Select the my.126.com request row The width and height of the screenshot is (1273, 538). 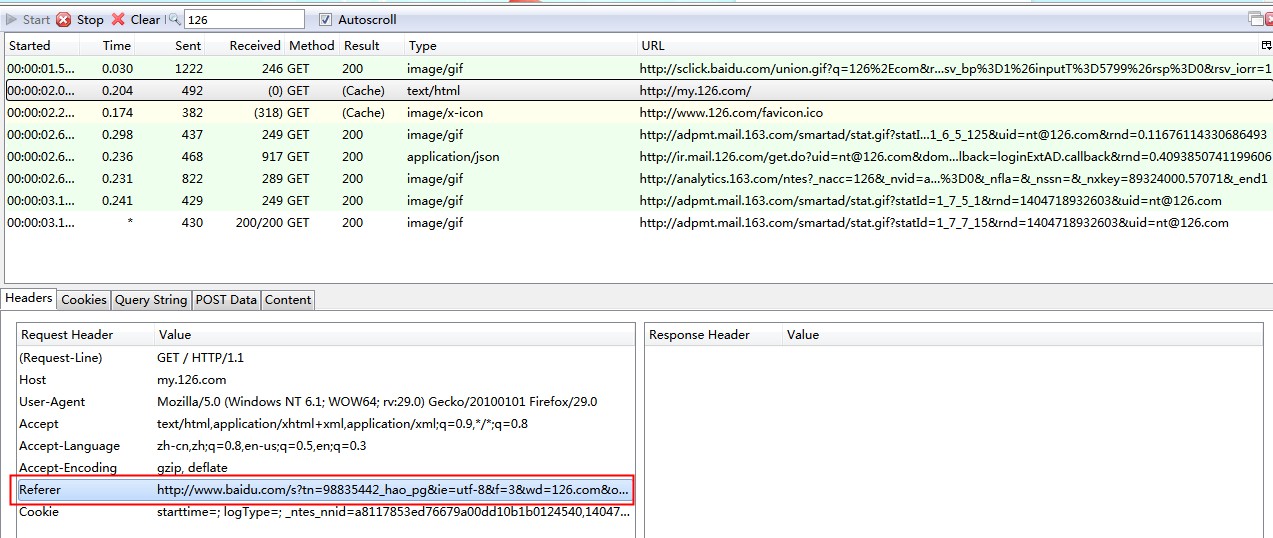[x=400, y=91]
